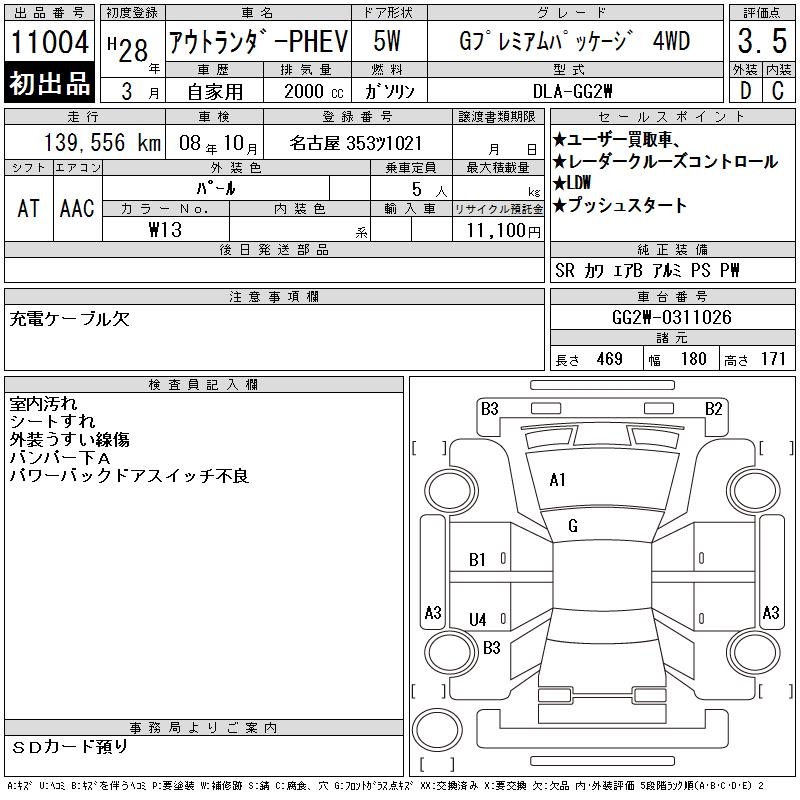Click the 初出品 black badge
Viewport: 800px width, 800px height.
[49, 84]
